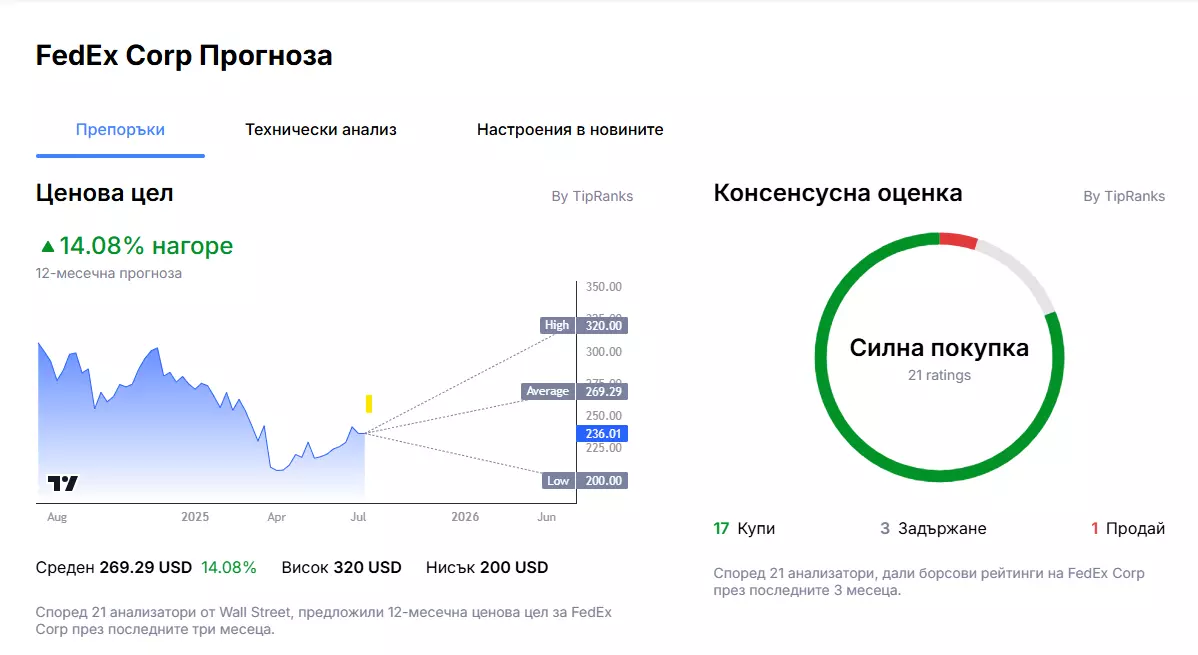Click the 2025 label on time axis
The height and width of the screenshot is (655, 1198).
pyautogui.click(x=195, y=517)
